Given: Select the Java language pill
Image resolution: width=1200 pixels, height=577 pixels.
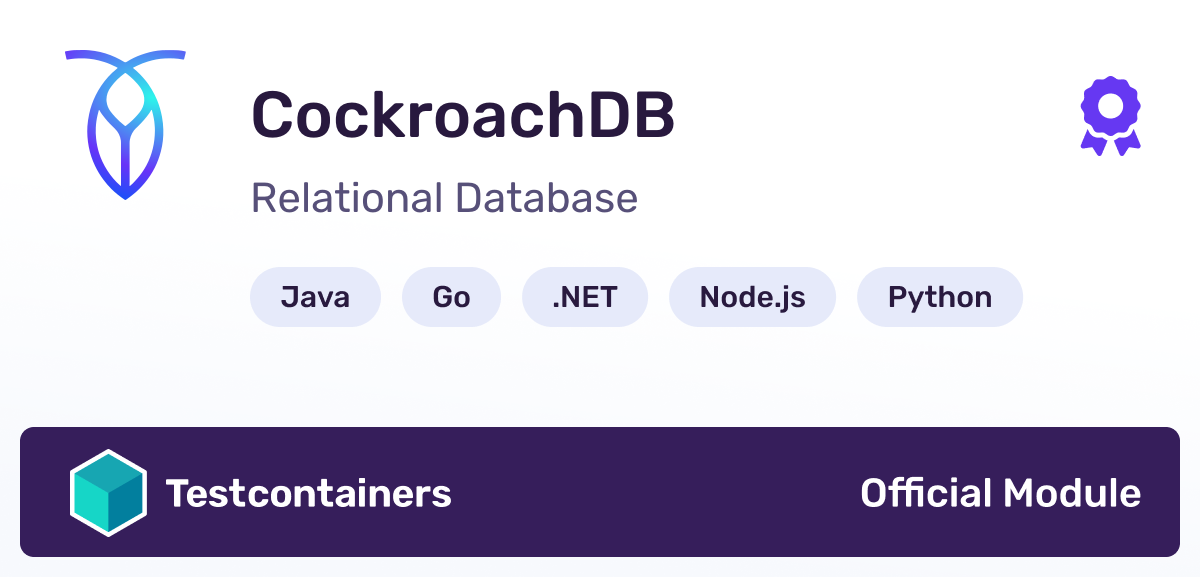Looking at the screenshot, I should (315, 296).
